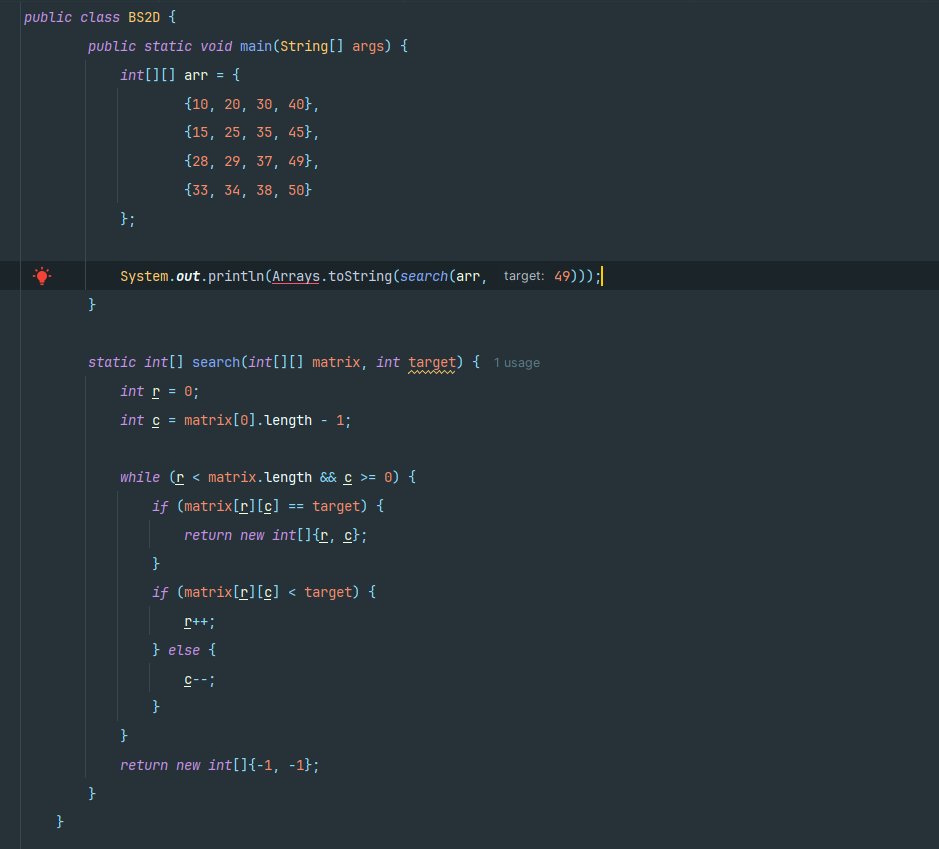The image size is (939, 849).
Task: Click the 'println' method call
Action: point(236,276)
